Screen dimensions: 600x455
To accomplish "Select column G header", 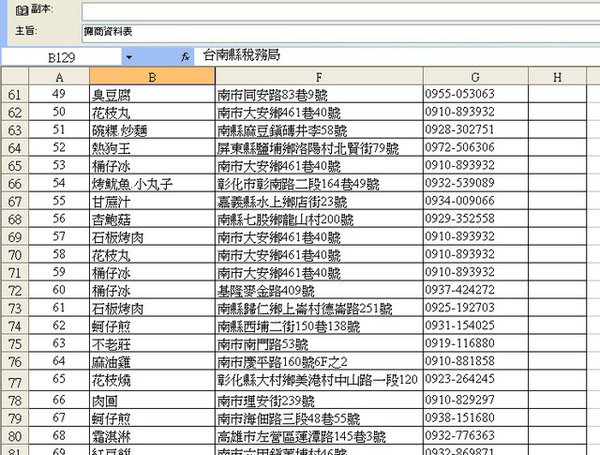I will [x=476, y=77].
